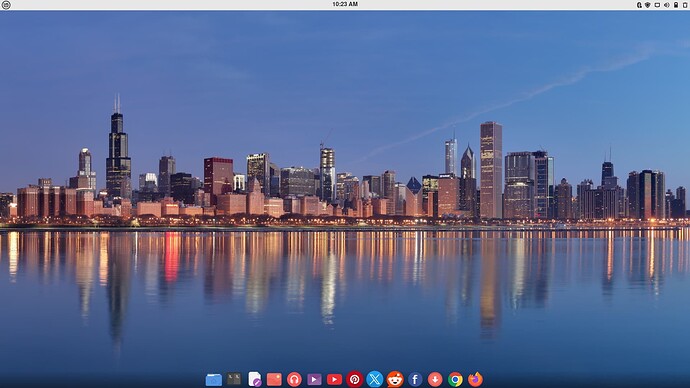Expand the network indicator in panel
Image resolution: width=690 pixels, height=388 pixels.
(x=648, y=5)
